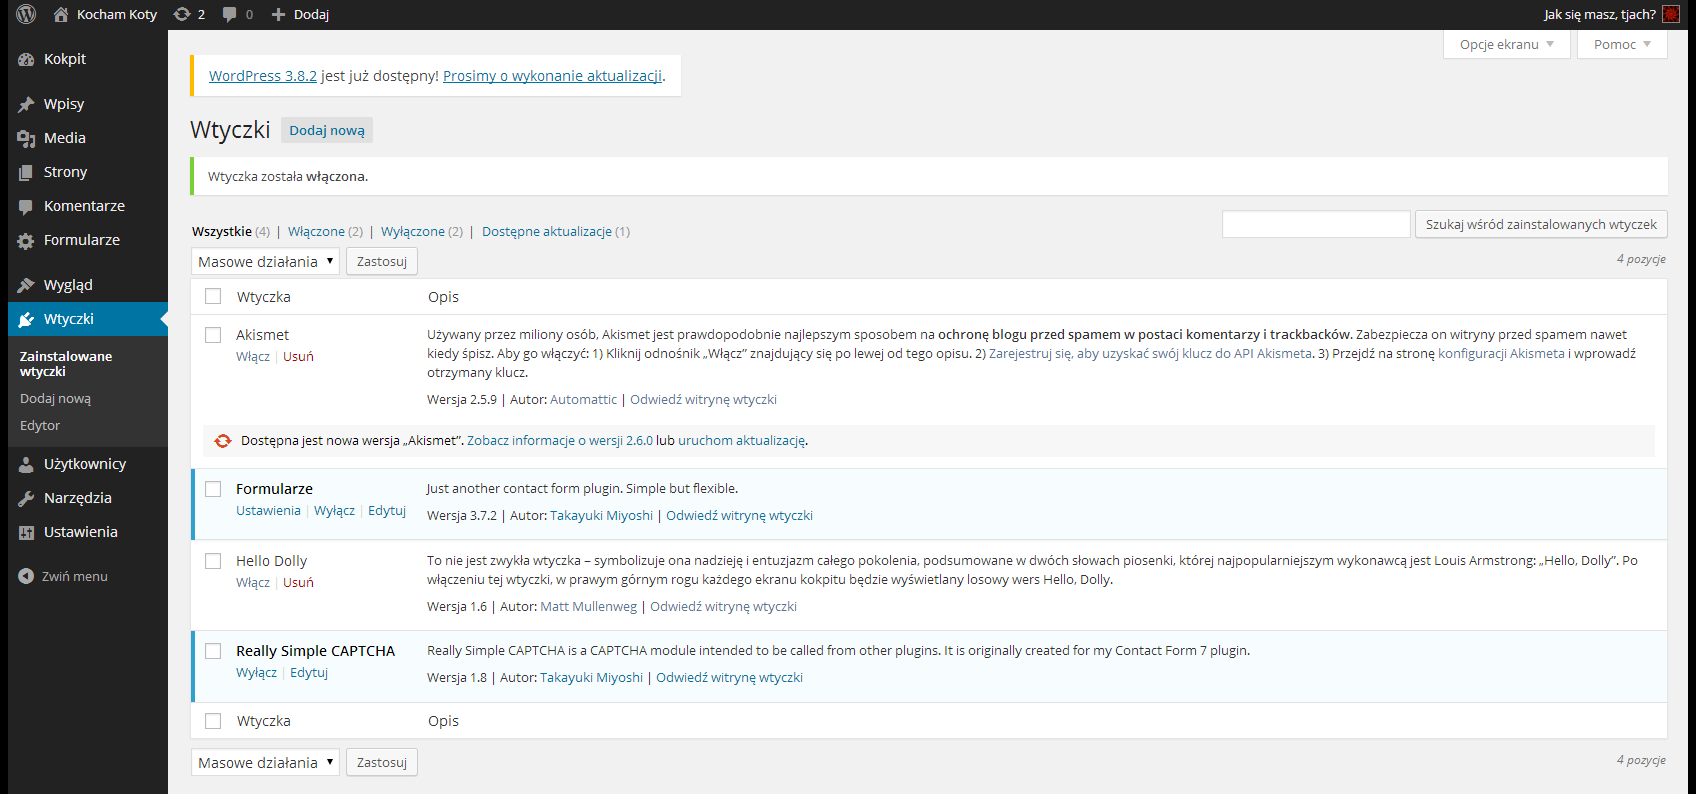
Task: Click Usuń under Hello Dolly
Action: [298, 582]
